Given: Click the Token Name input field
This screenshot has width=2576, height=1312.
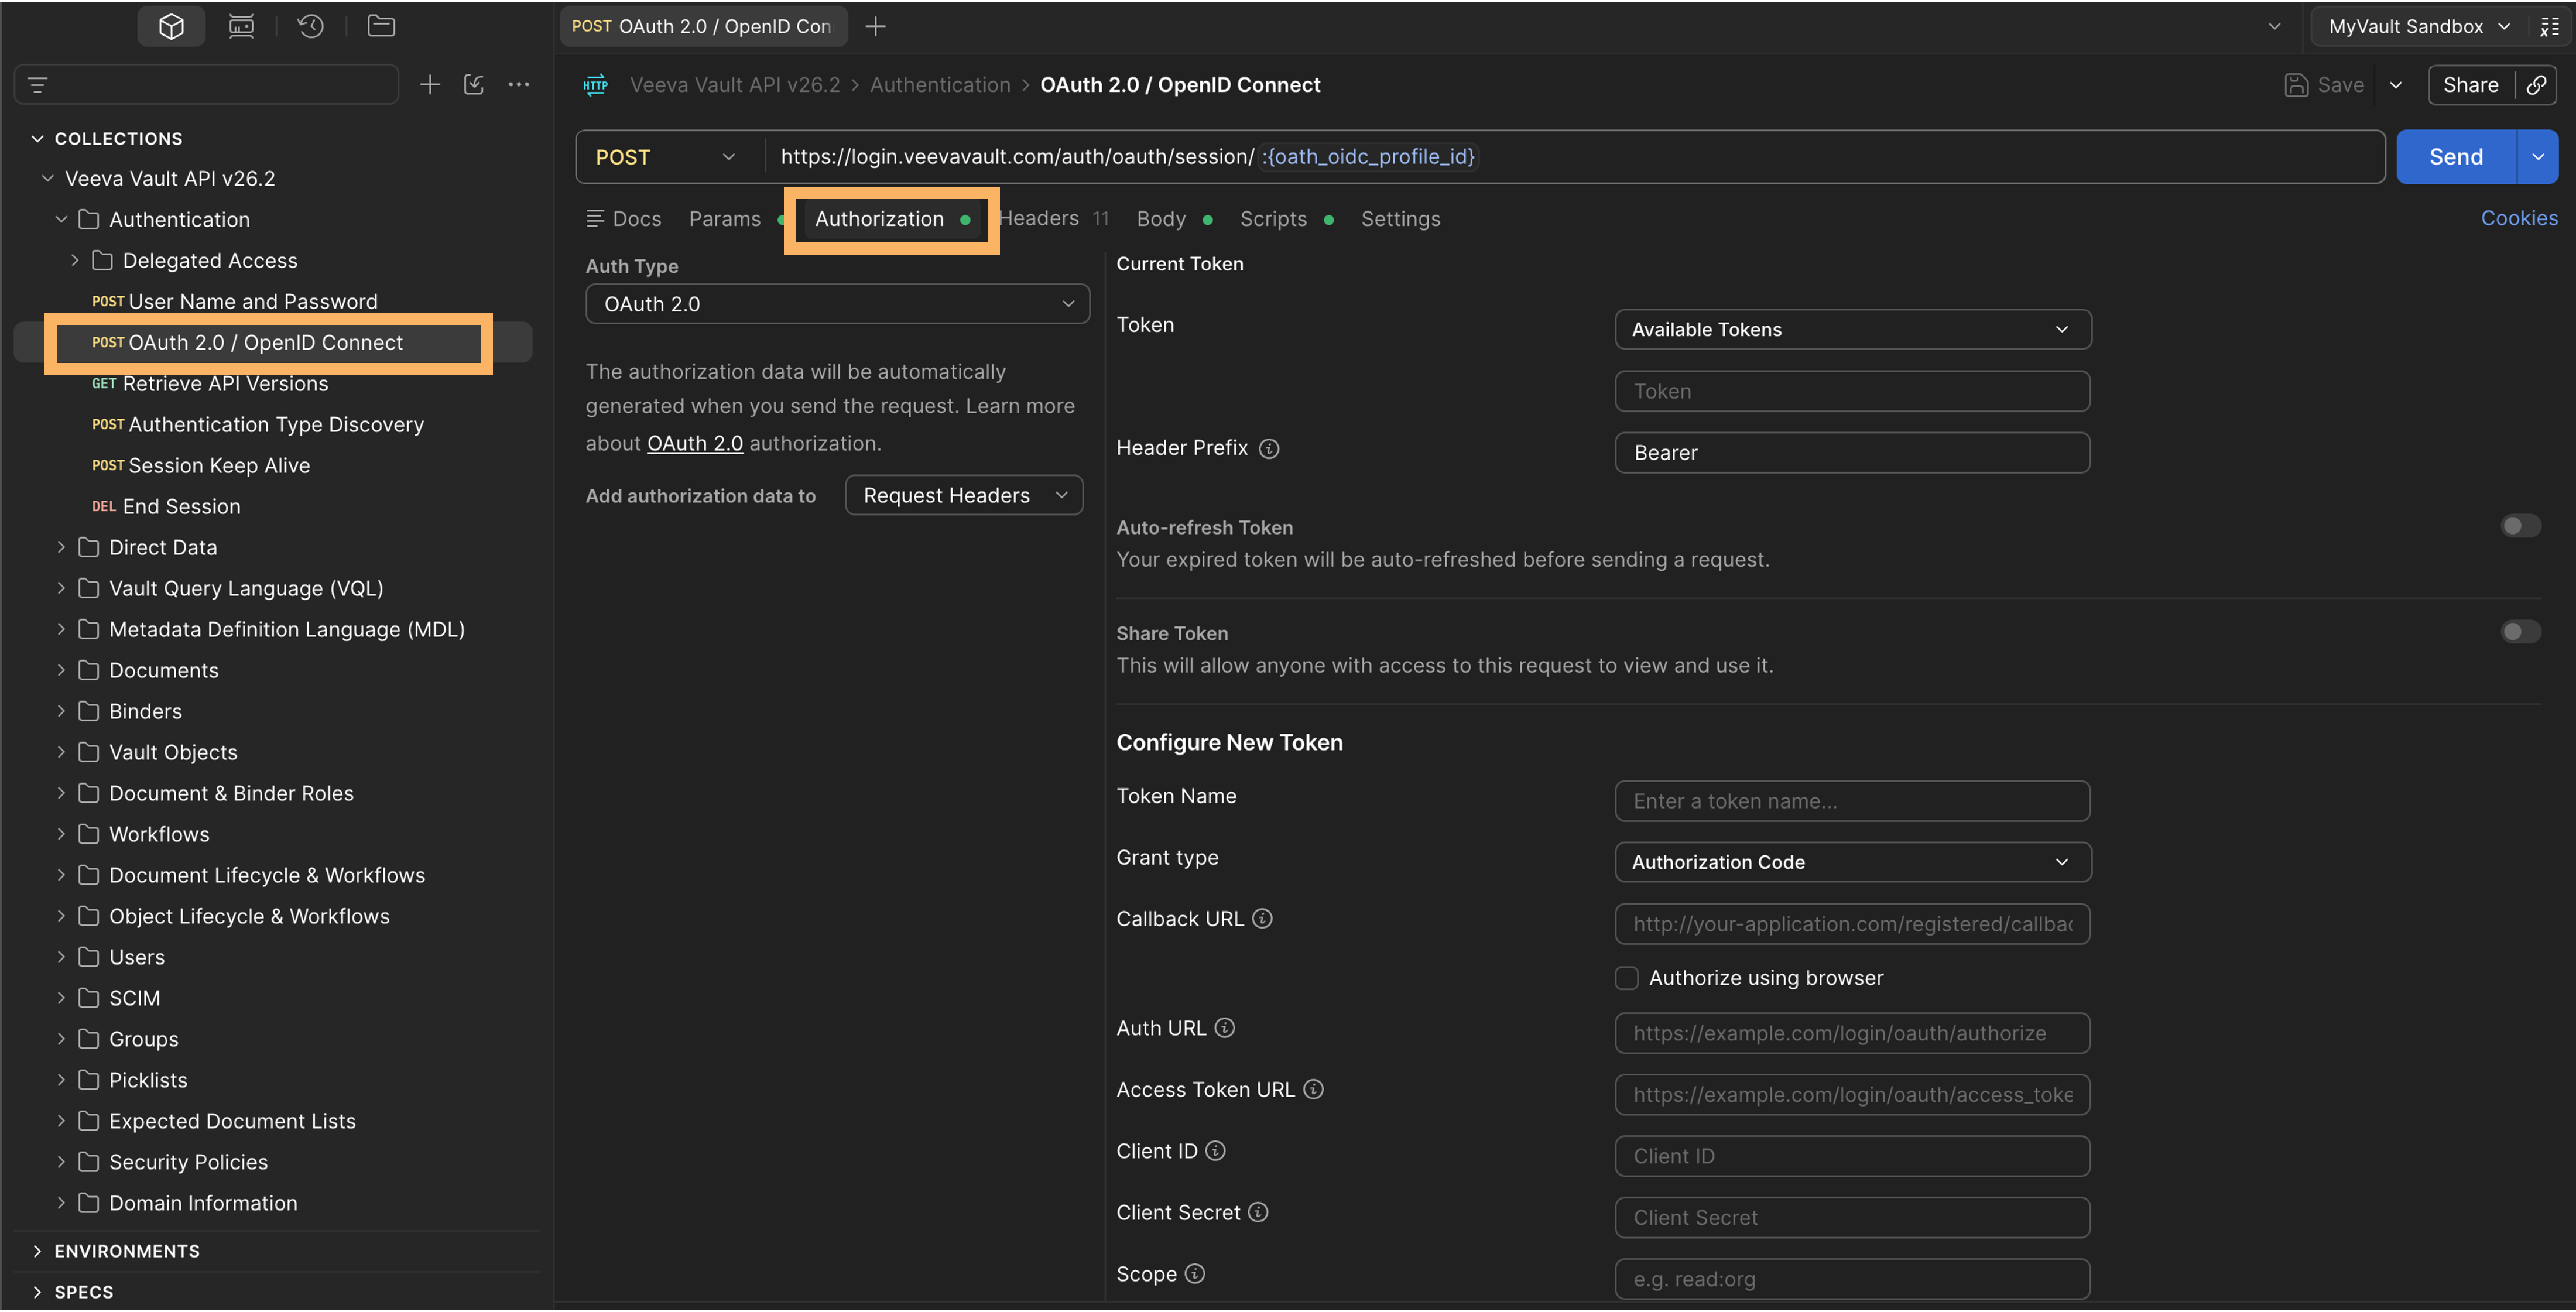Looking at the screenshot, I should point(1852,801).
